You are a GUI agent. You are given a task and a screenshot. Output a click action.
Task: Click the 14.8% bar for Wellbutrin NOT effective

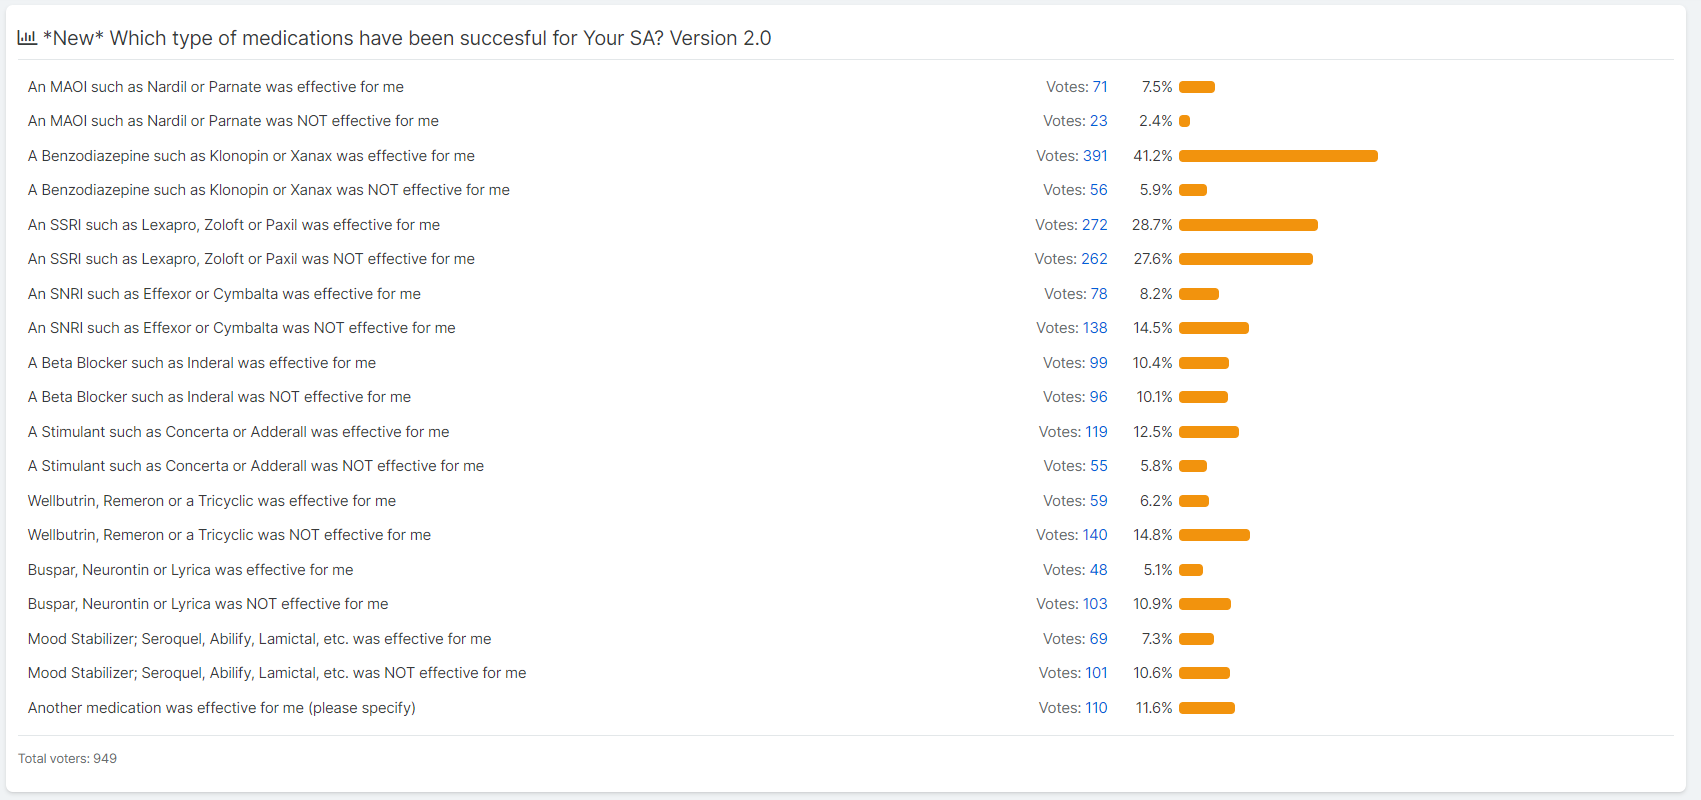coord(1214,535)
